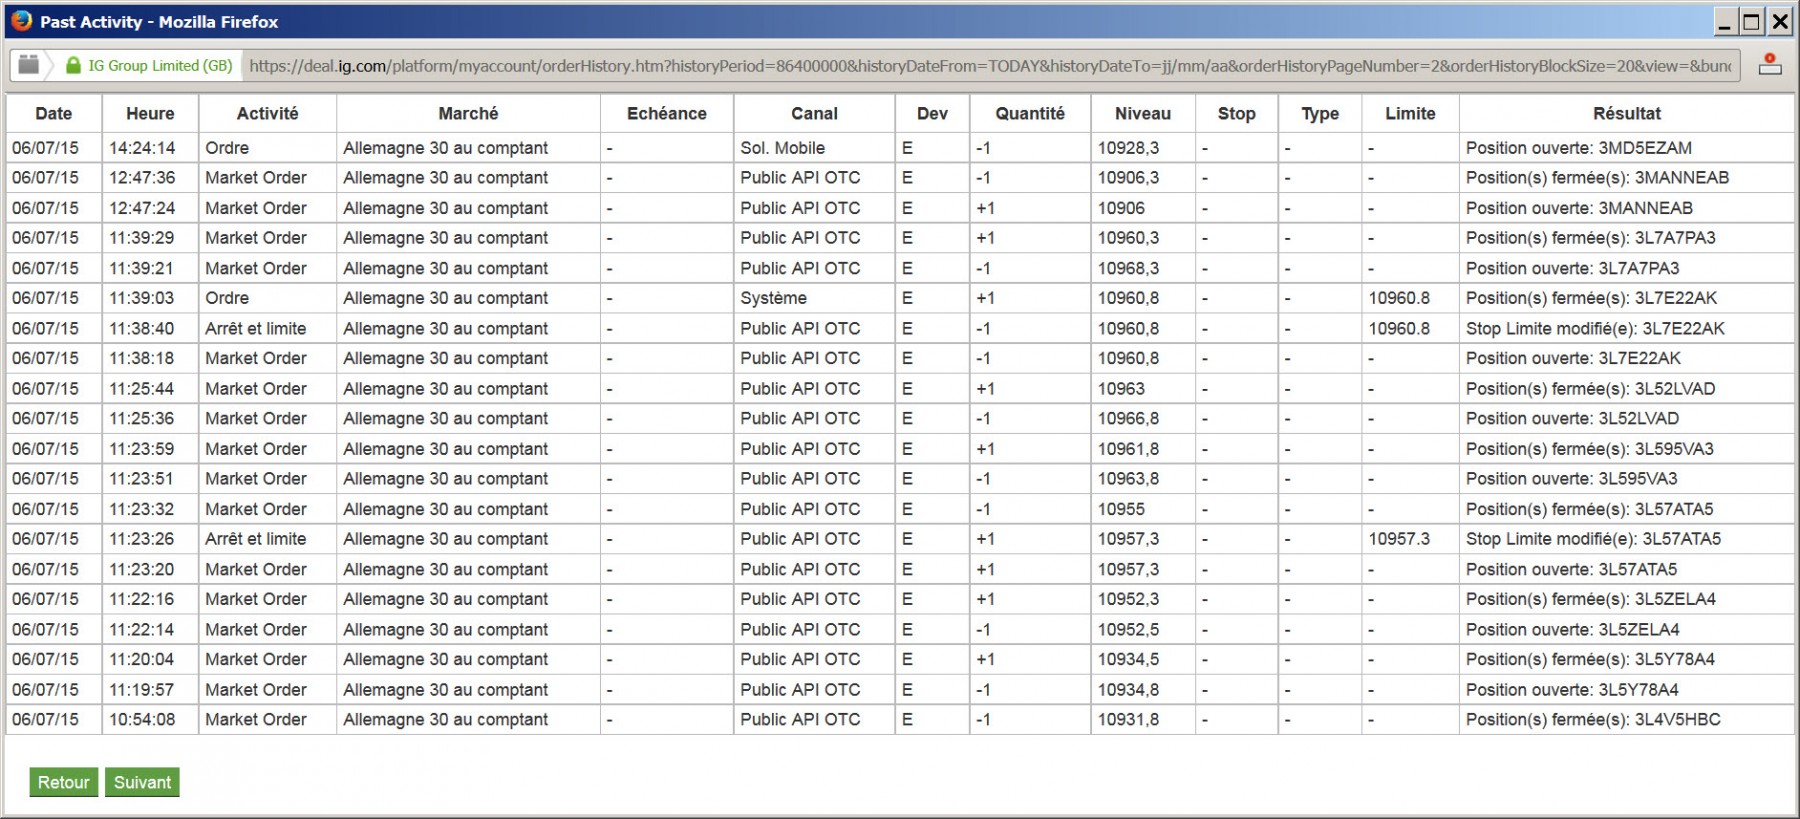Screen dimensions: 1800x819
Task: Click Stop Limite modifié(e): 3L7E22AK result
Action: pos(1595,328)
